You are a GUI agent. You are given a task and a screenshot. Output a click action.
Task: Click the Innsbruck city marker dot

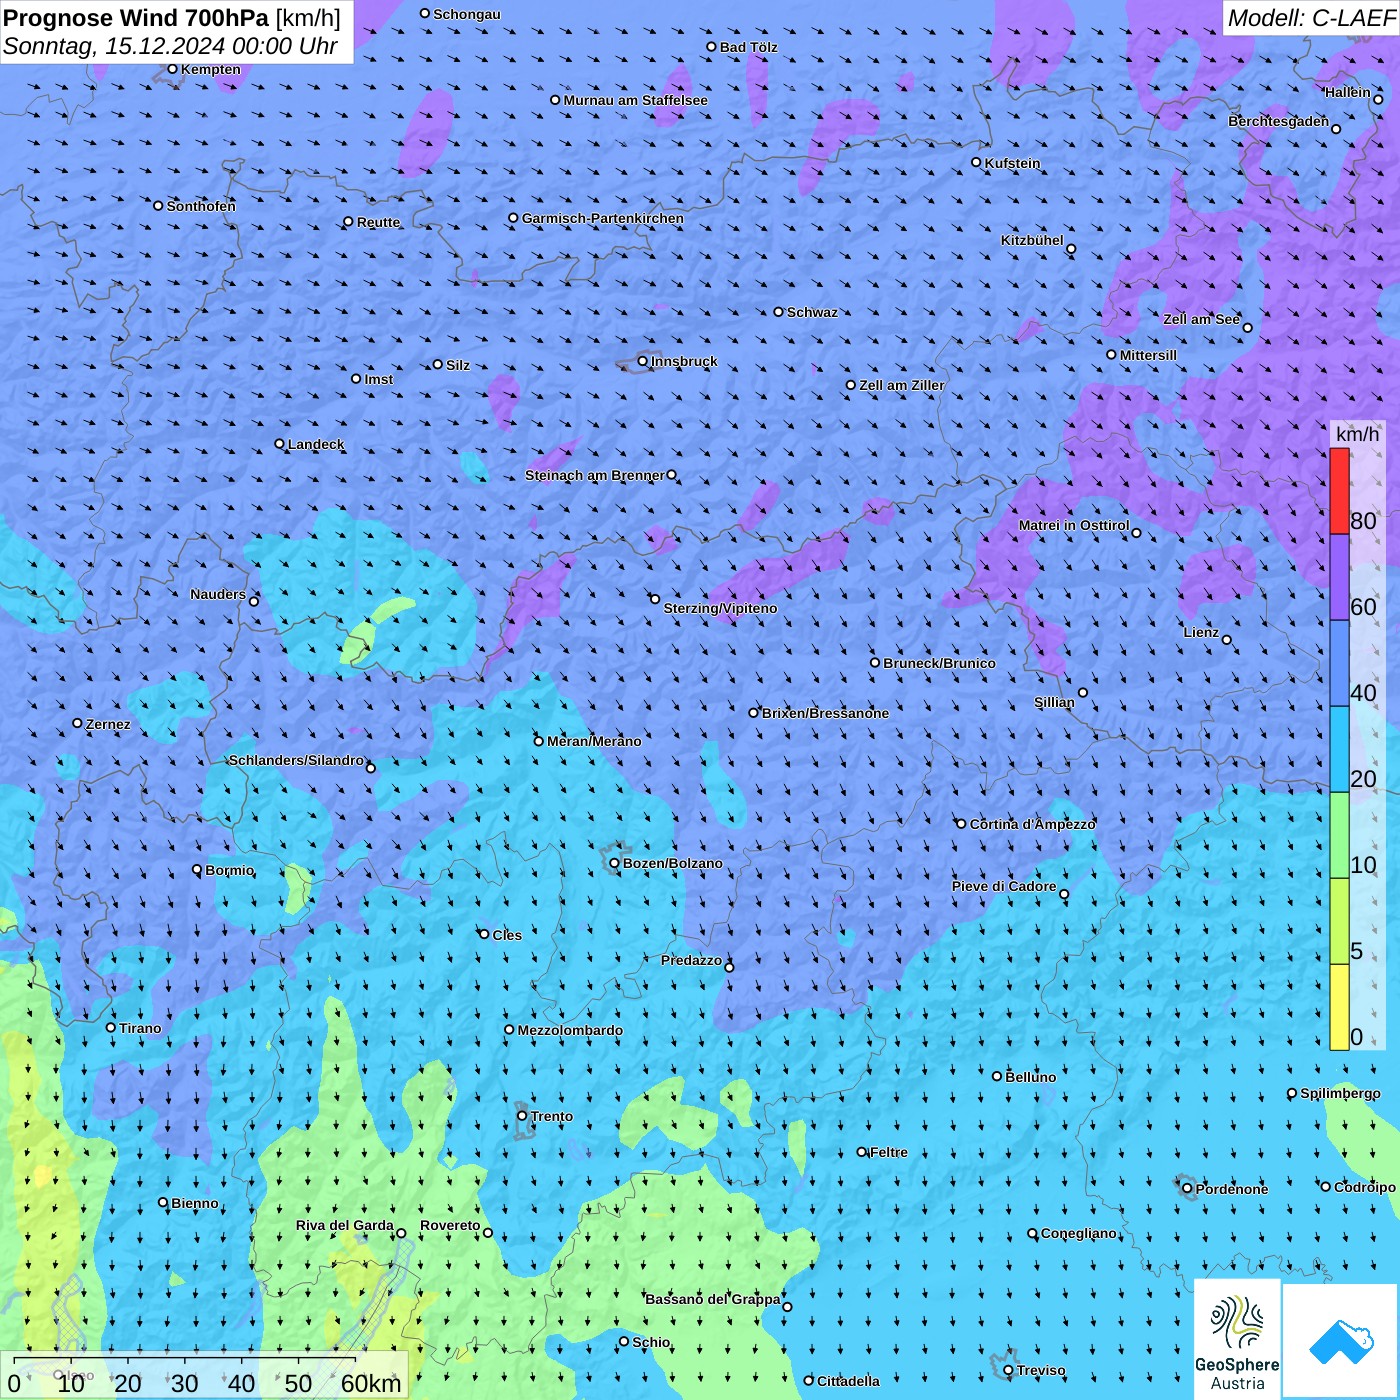(643, 361)
